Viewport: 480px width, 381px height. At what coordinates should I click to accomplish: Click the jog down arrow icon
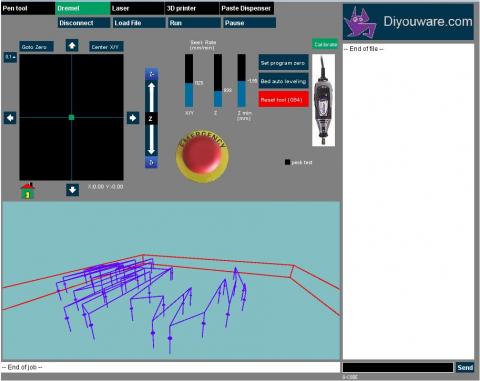[x=72, y=190]
